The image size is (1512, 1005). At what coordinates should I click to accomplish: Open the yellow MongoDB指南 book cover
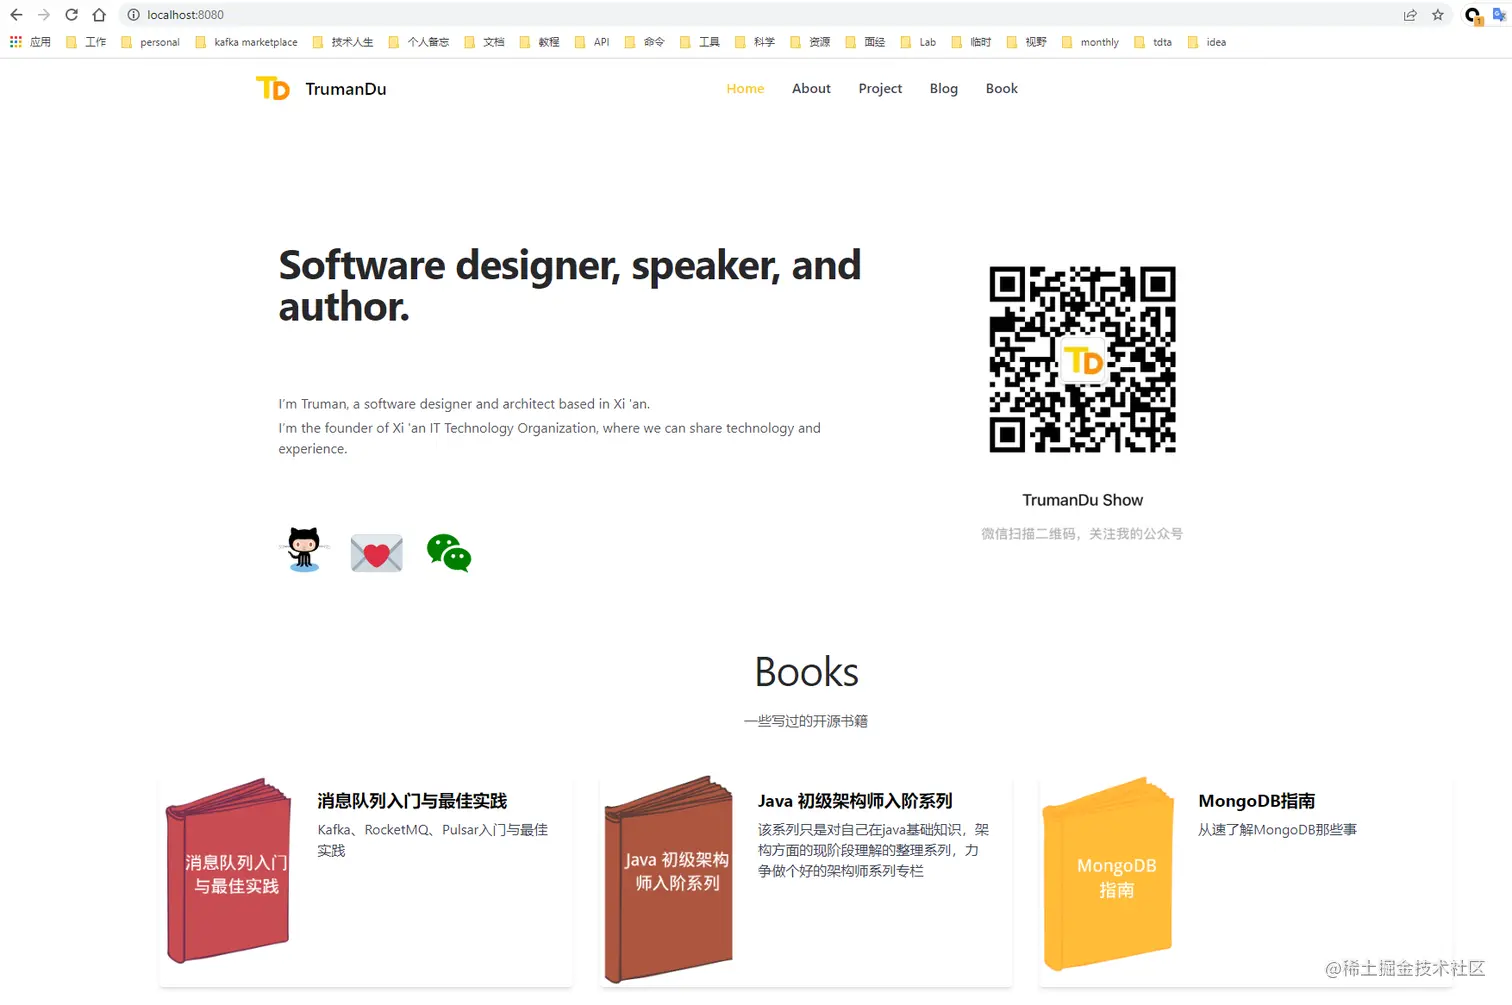(x=1108, y=874)
